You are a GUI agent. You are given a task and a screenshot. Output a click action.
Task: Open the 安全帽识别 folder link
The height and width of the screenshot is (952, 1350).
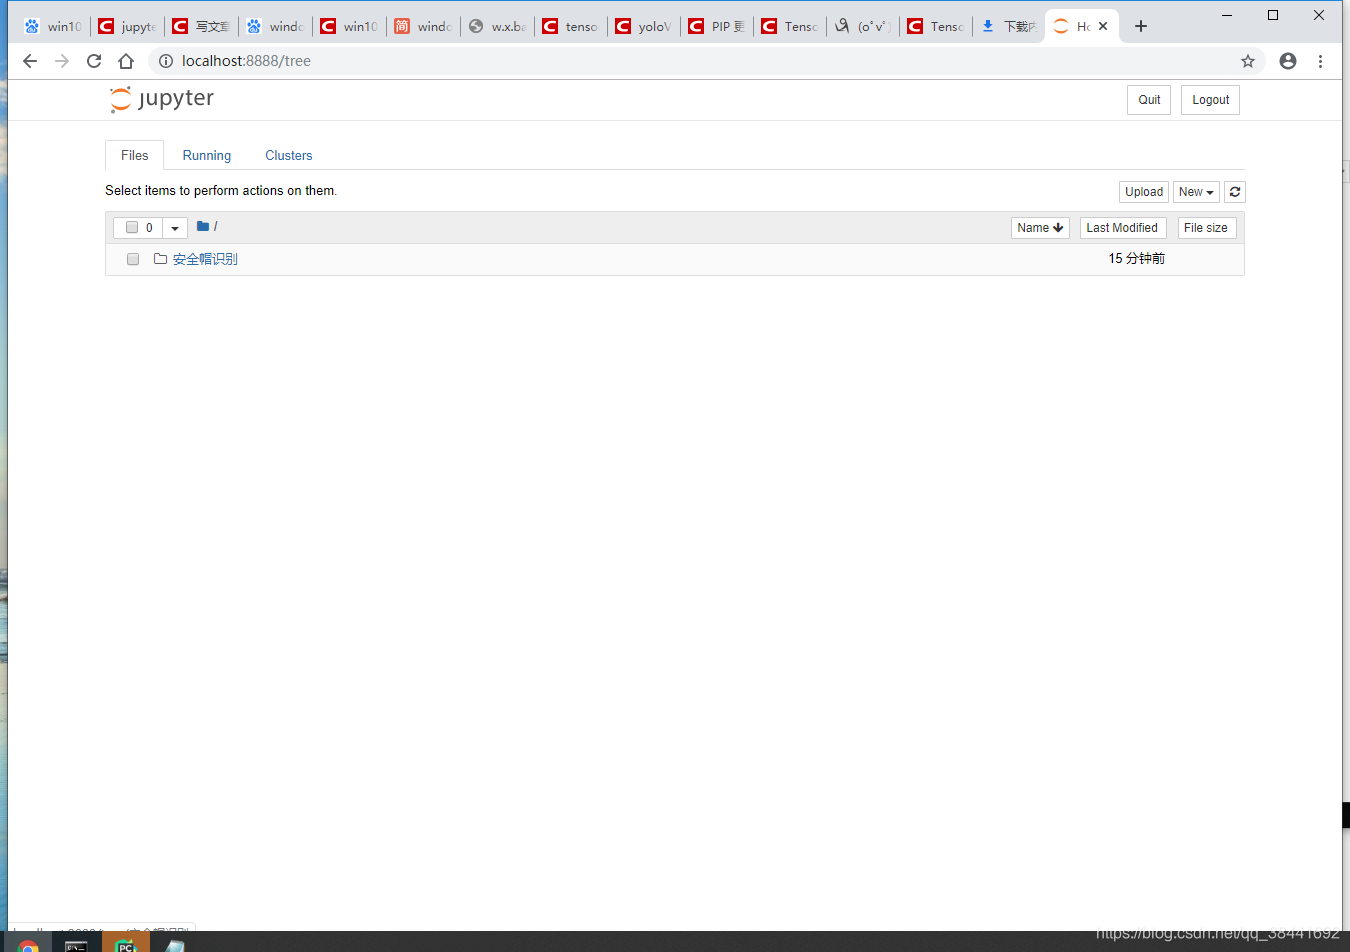[205, 259]
